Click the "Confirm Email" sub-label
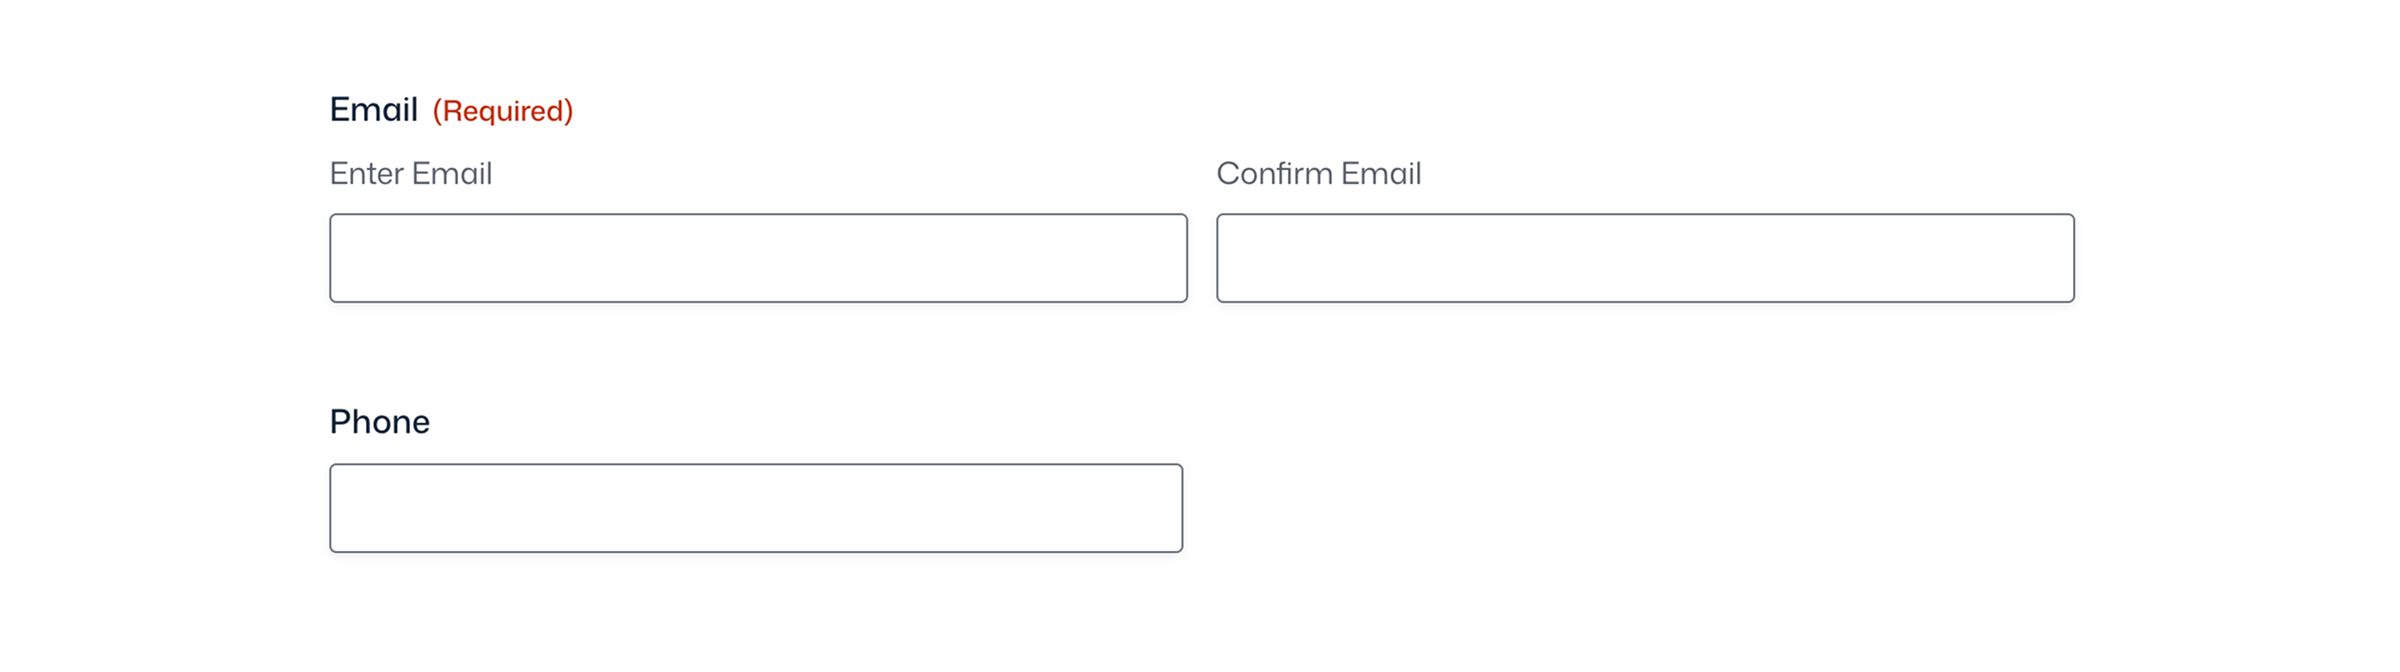Screen dimensions: 2400x672 1318,174
